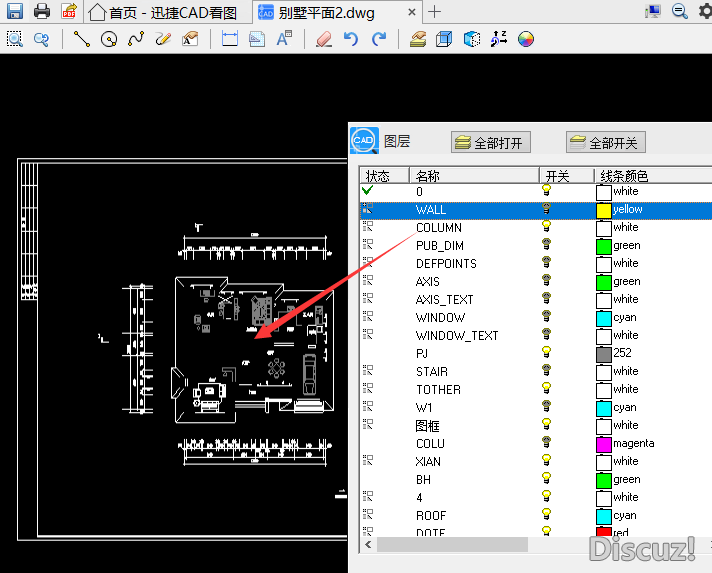Toggle the lightbulb for the COLUMN layer
This screenshot has height=573, width=712.
coord(547,228)
